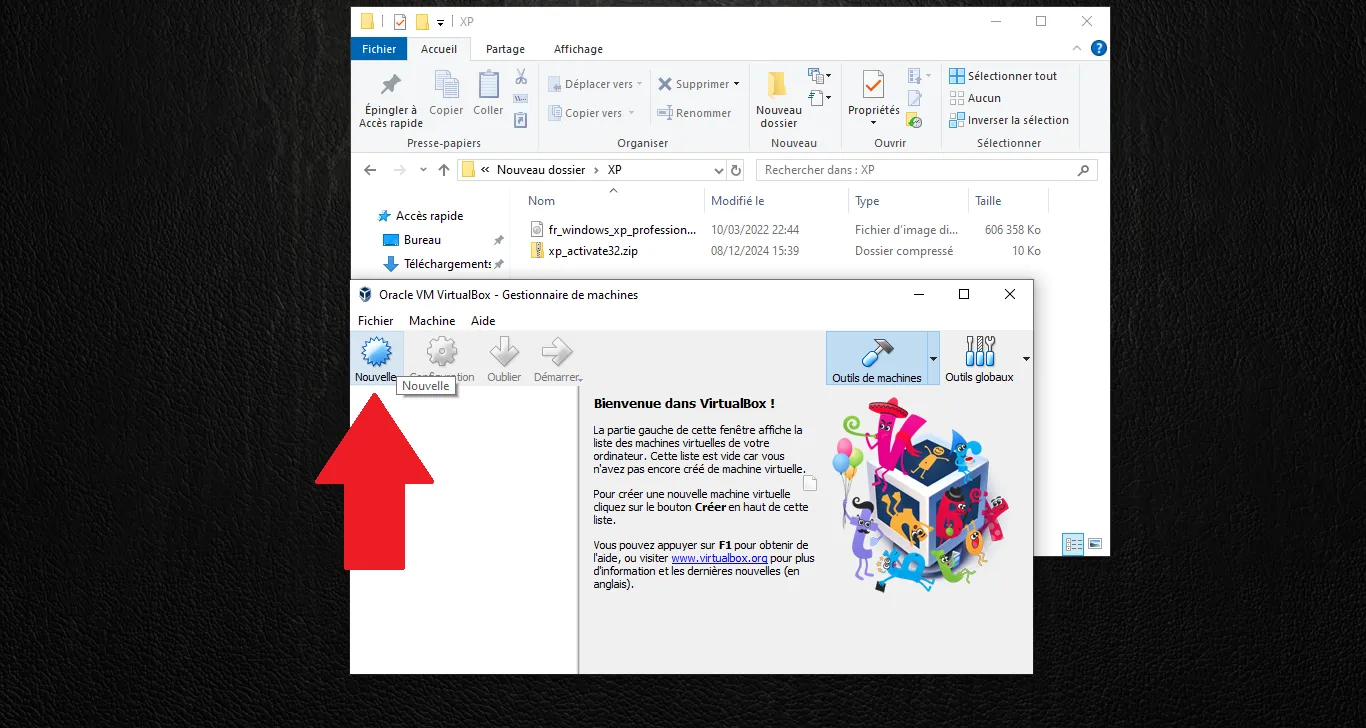Click the Oublier discard icon in VirtualBox
This screenshot has width=1366, height=728.
pos(504,352)
